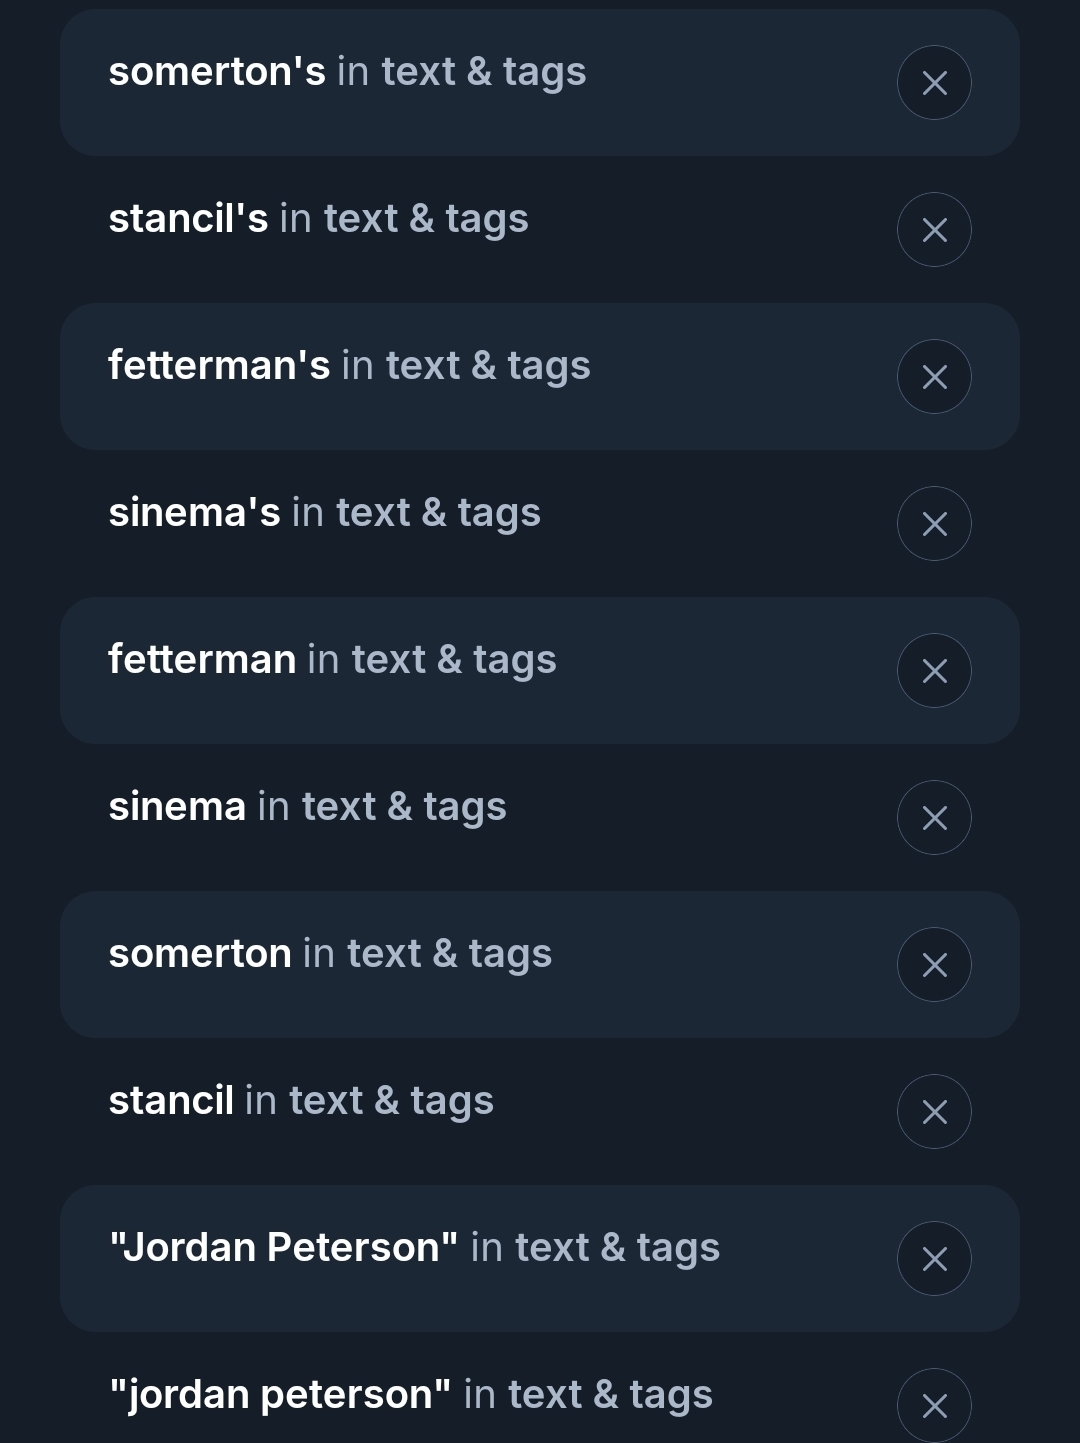Delete the stancil's mute entry
Screen dimensions: 1080x1443
click(x=934, y=230)
